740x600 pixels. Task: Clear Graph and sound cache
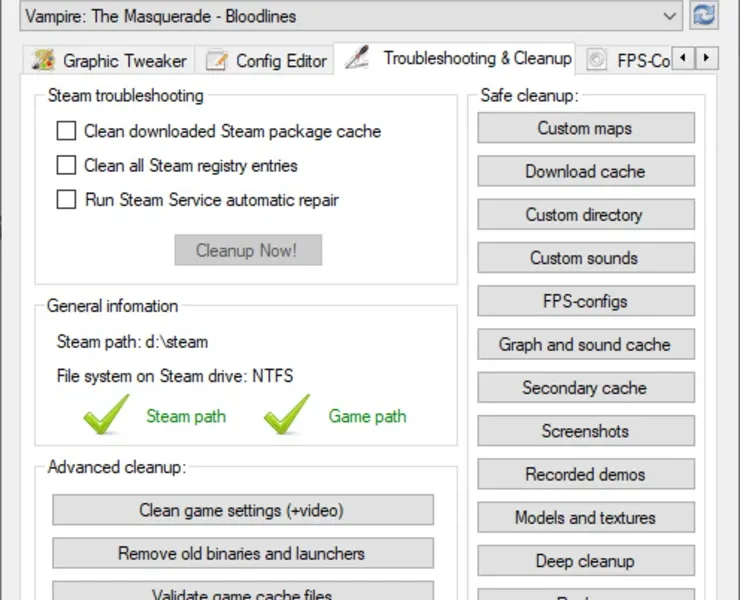586,344
